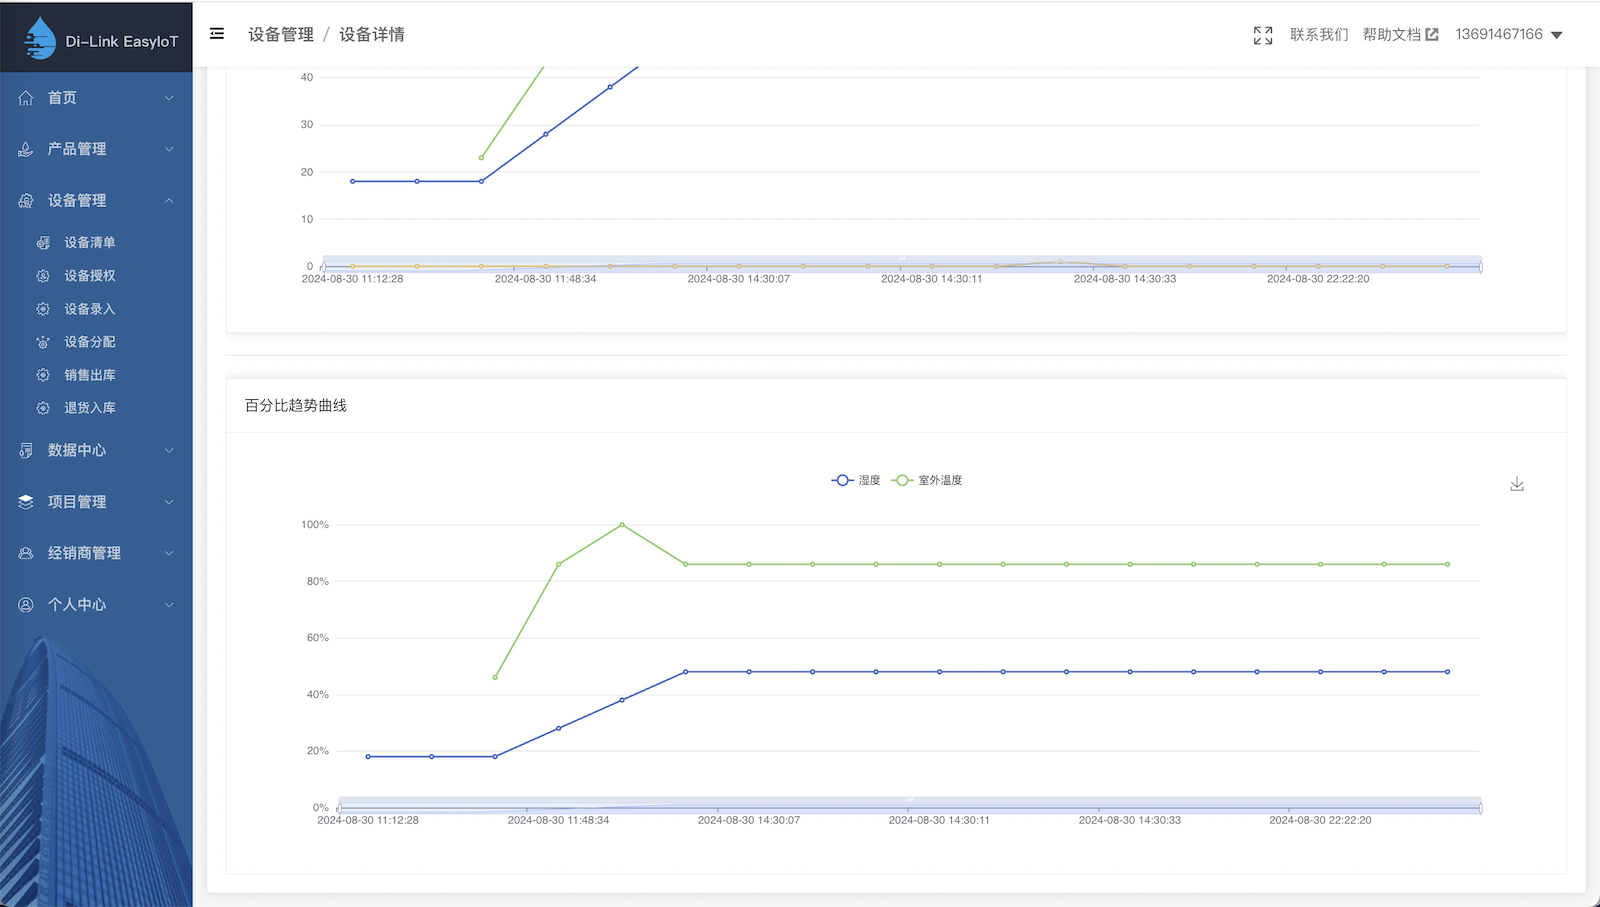The width and height of the screenshot is (1600, 907).
Task: Click the 产品管理 icon in sidebar
Action: (26, 149)
